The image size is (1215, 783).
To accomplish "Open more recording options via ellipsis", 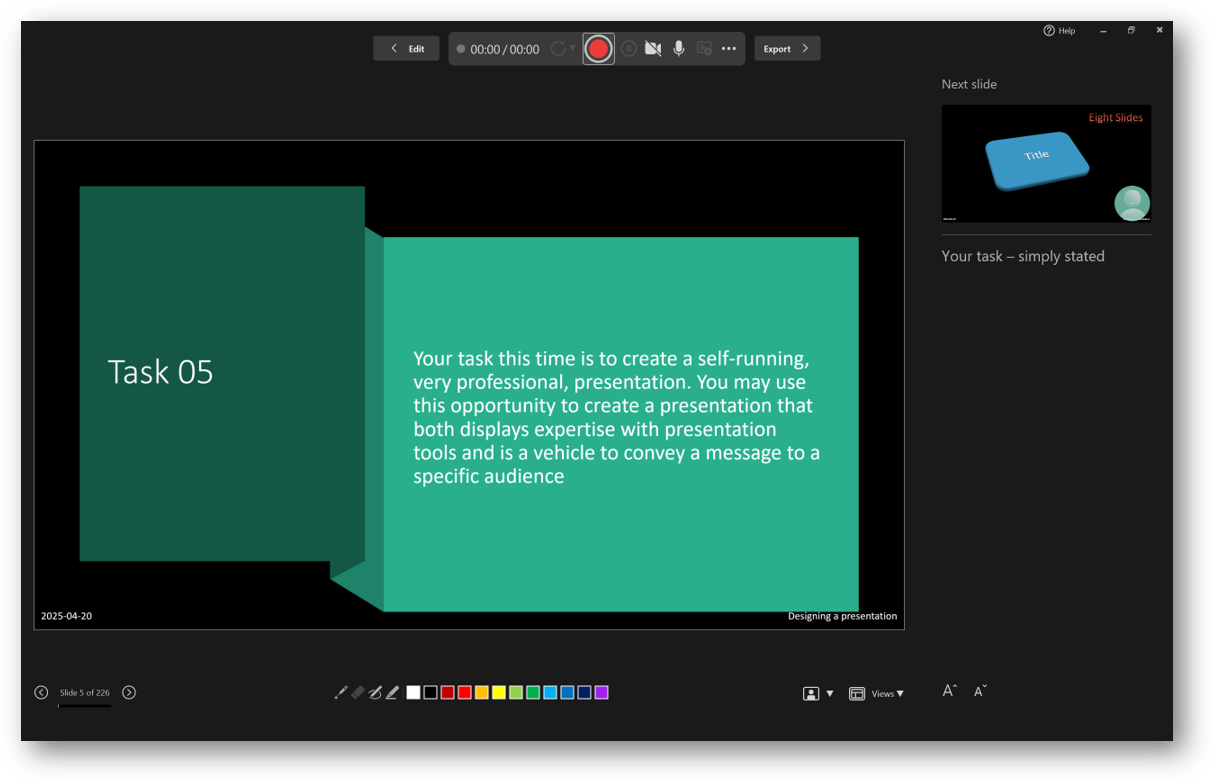I will pos(728,48).
